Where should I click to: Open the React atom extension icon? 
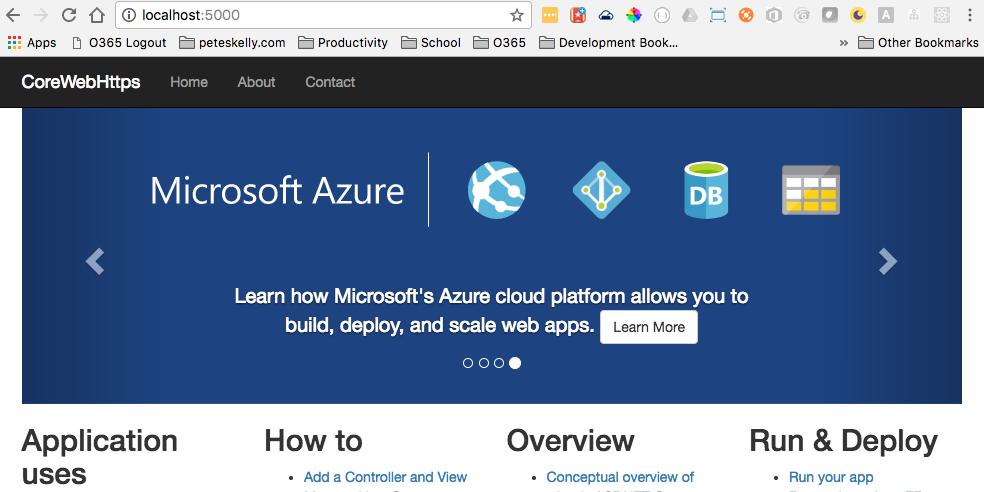pos(941,15)
